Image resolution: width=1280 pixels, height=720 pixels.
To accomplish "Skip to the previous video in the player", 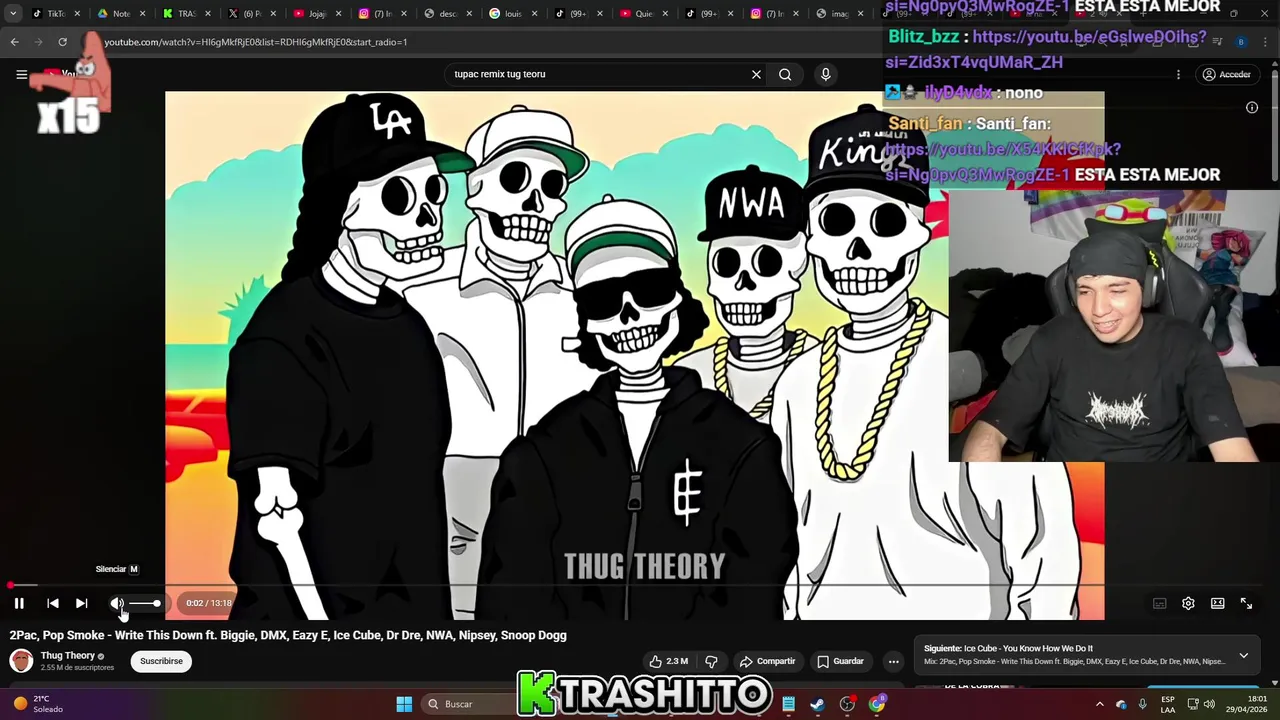I will click(x=53, y=603).
